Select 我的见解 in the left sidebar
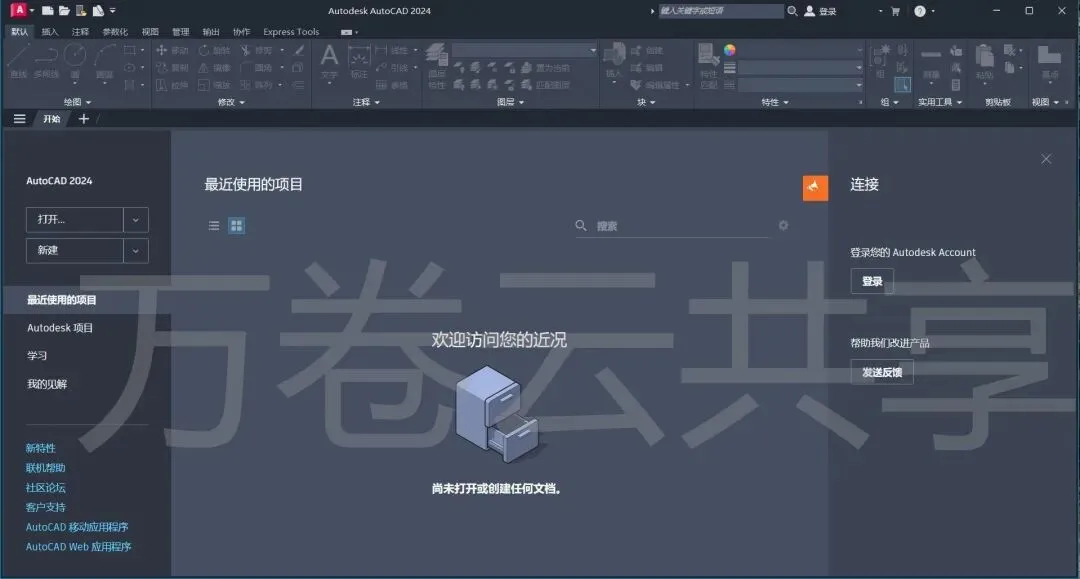Screen dimensions: 1080x579 click(x=47, y=383)
